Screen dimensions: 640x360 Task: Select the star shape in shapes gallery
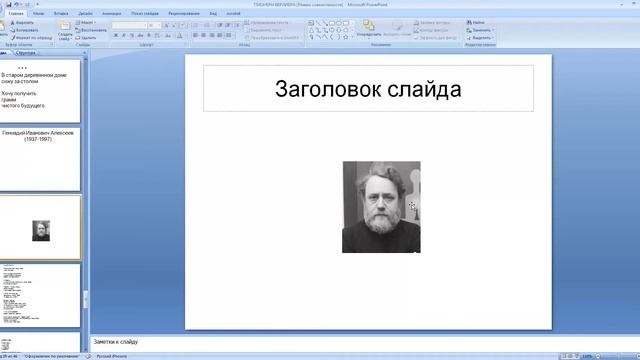(x=346, y=37)
